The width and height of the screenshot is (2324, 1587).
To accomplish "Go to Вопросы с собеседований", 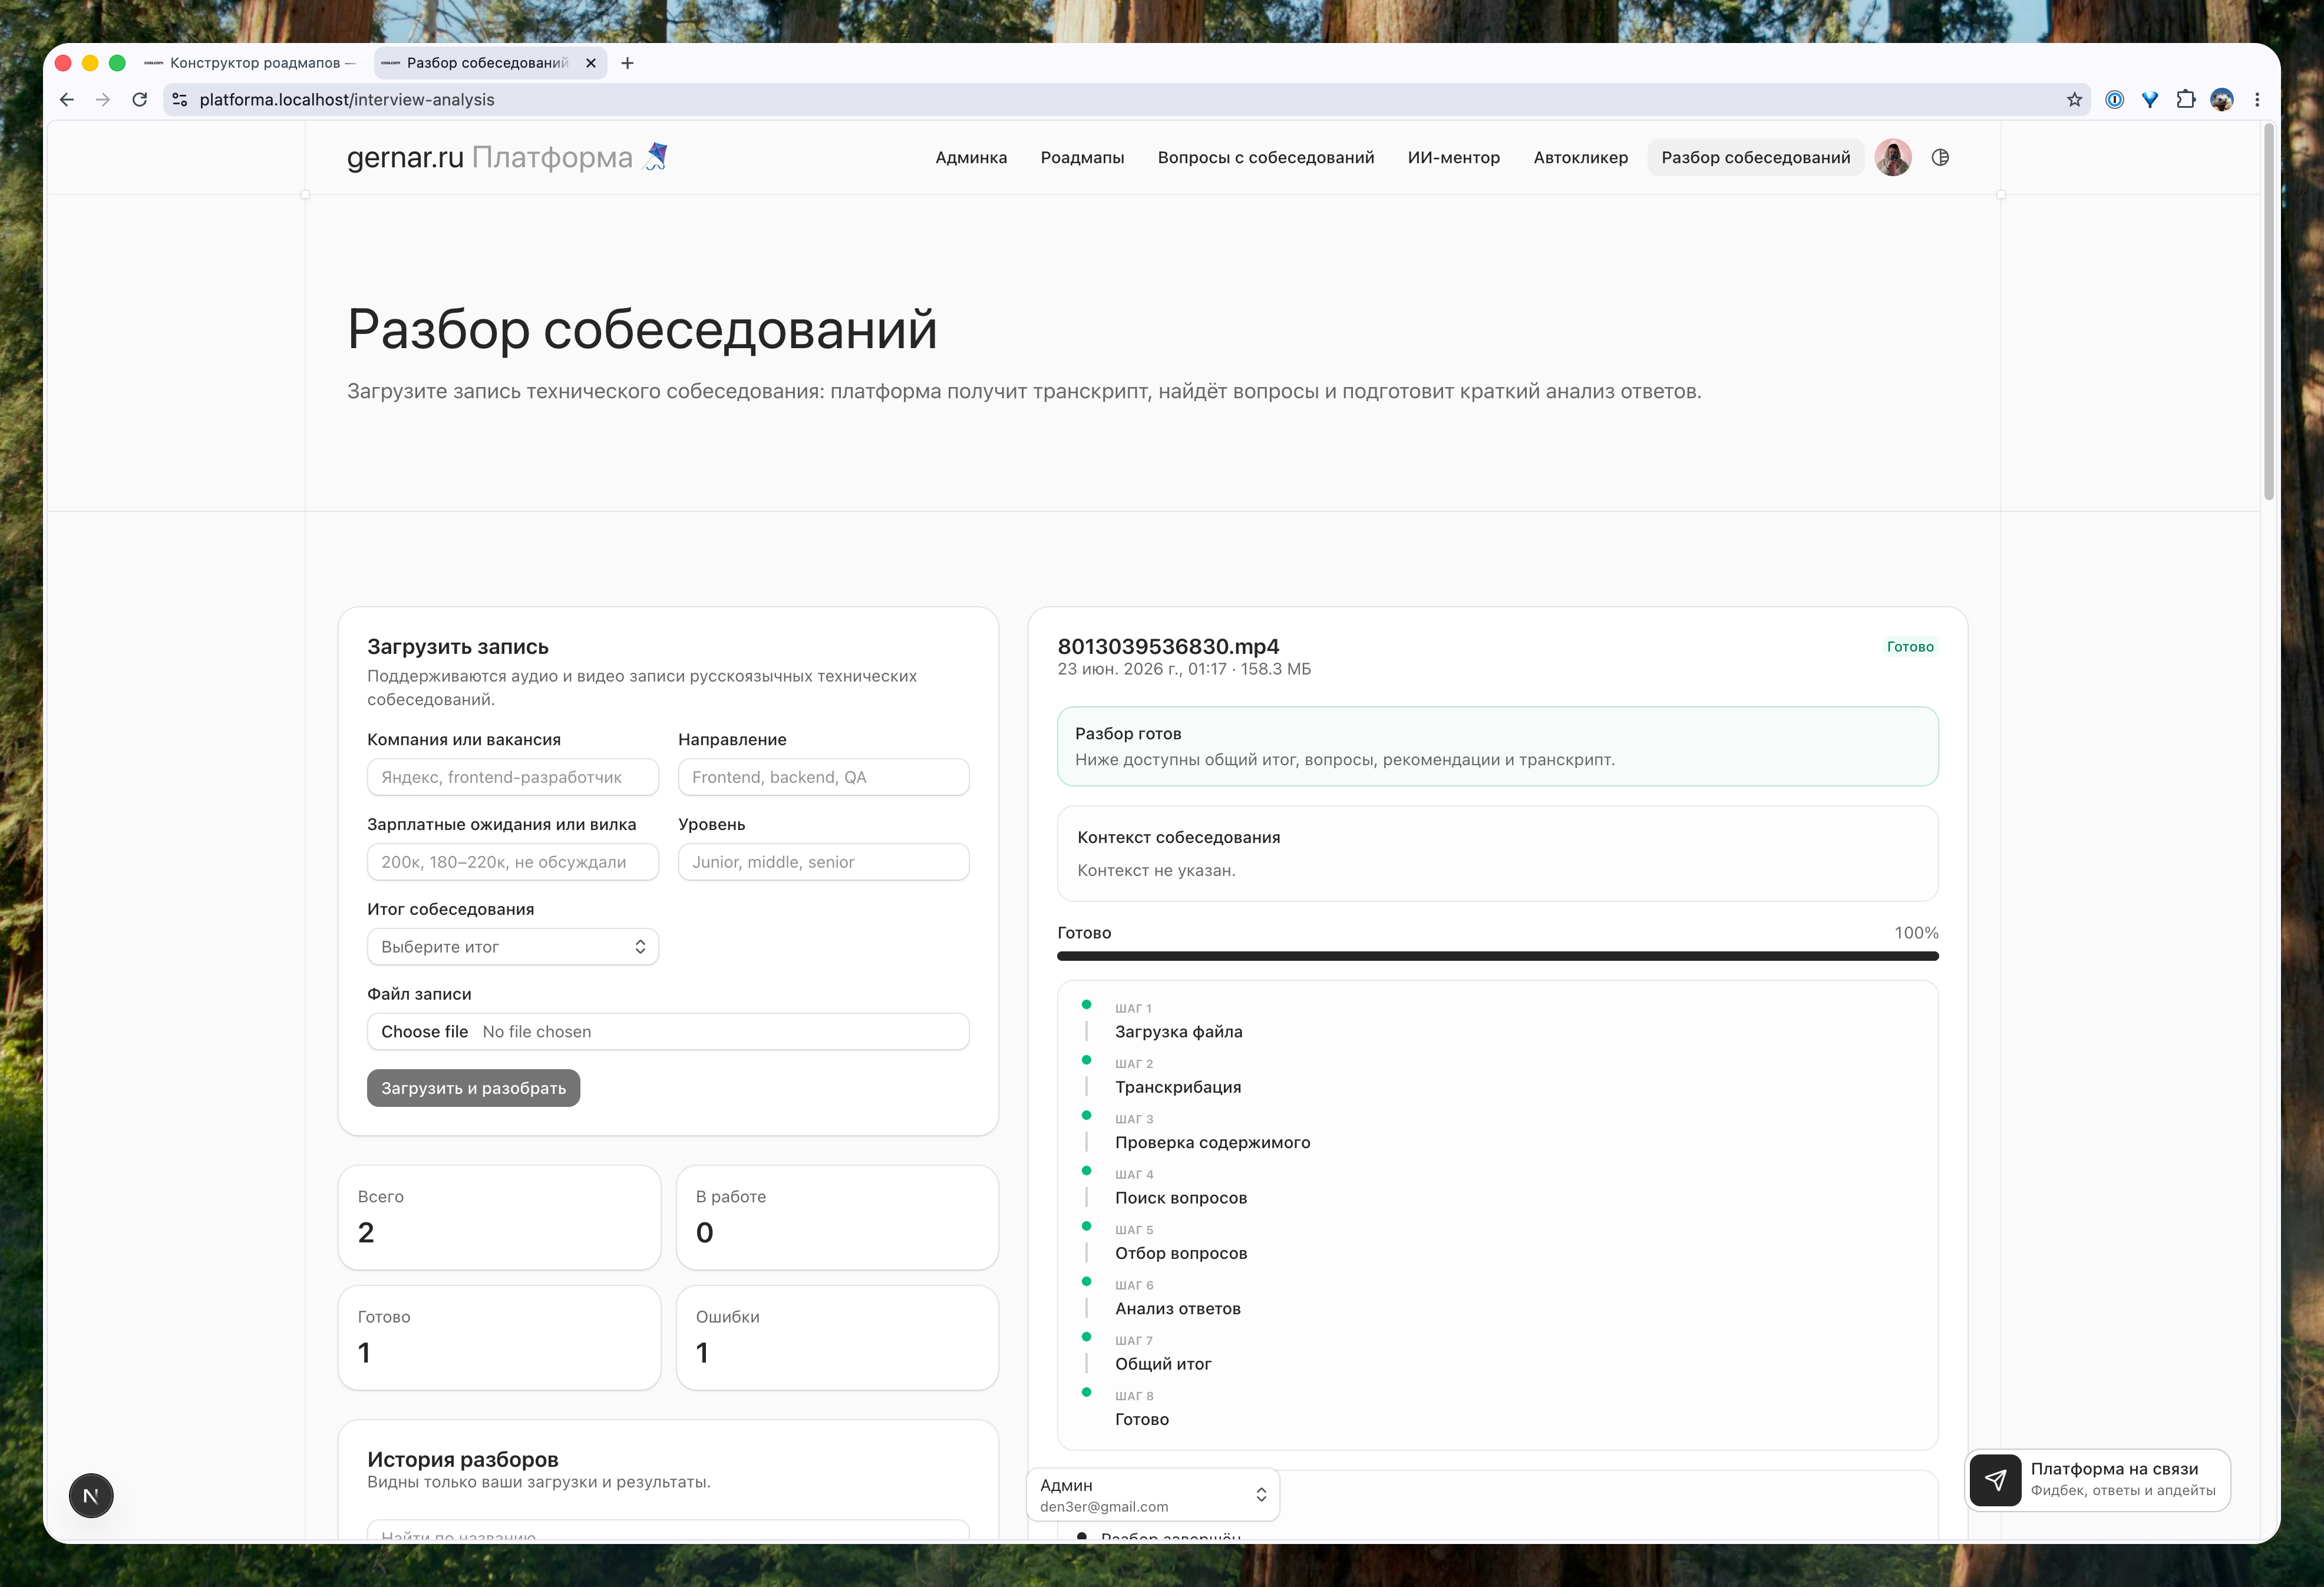I will point(1265,157).
